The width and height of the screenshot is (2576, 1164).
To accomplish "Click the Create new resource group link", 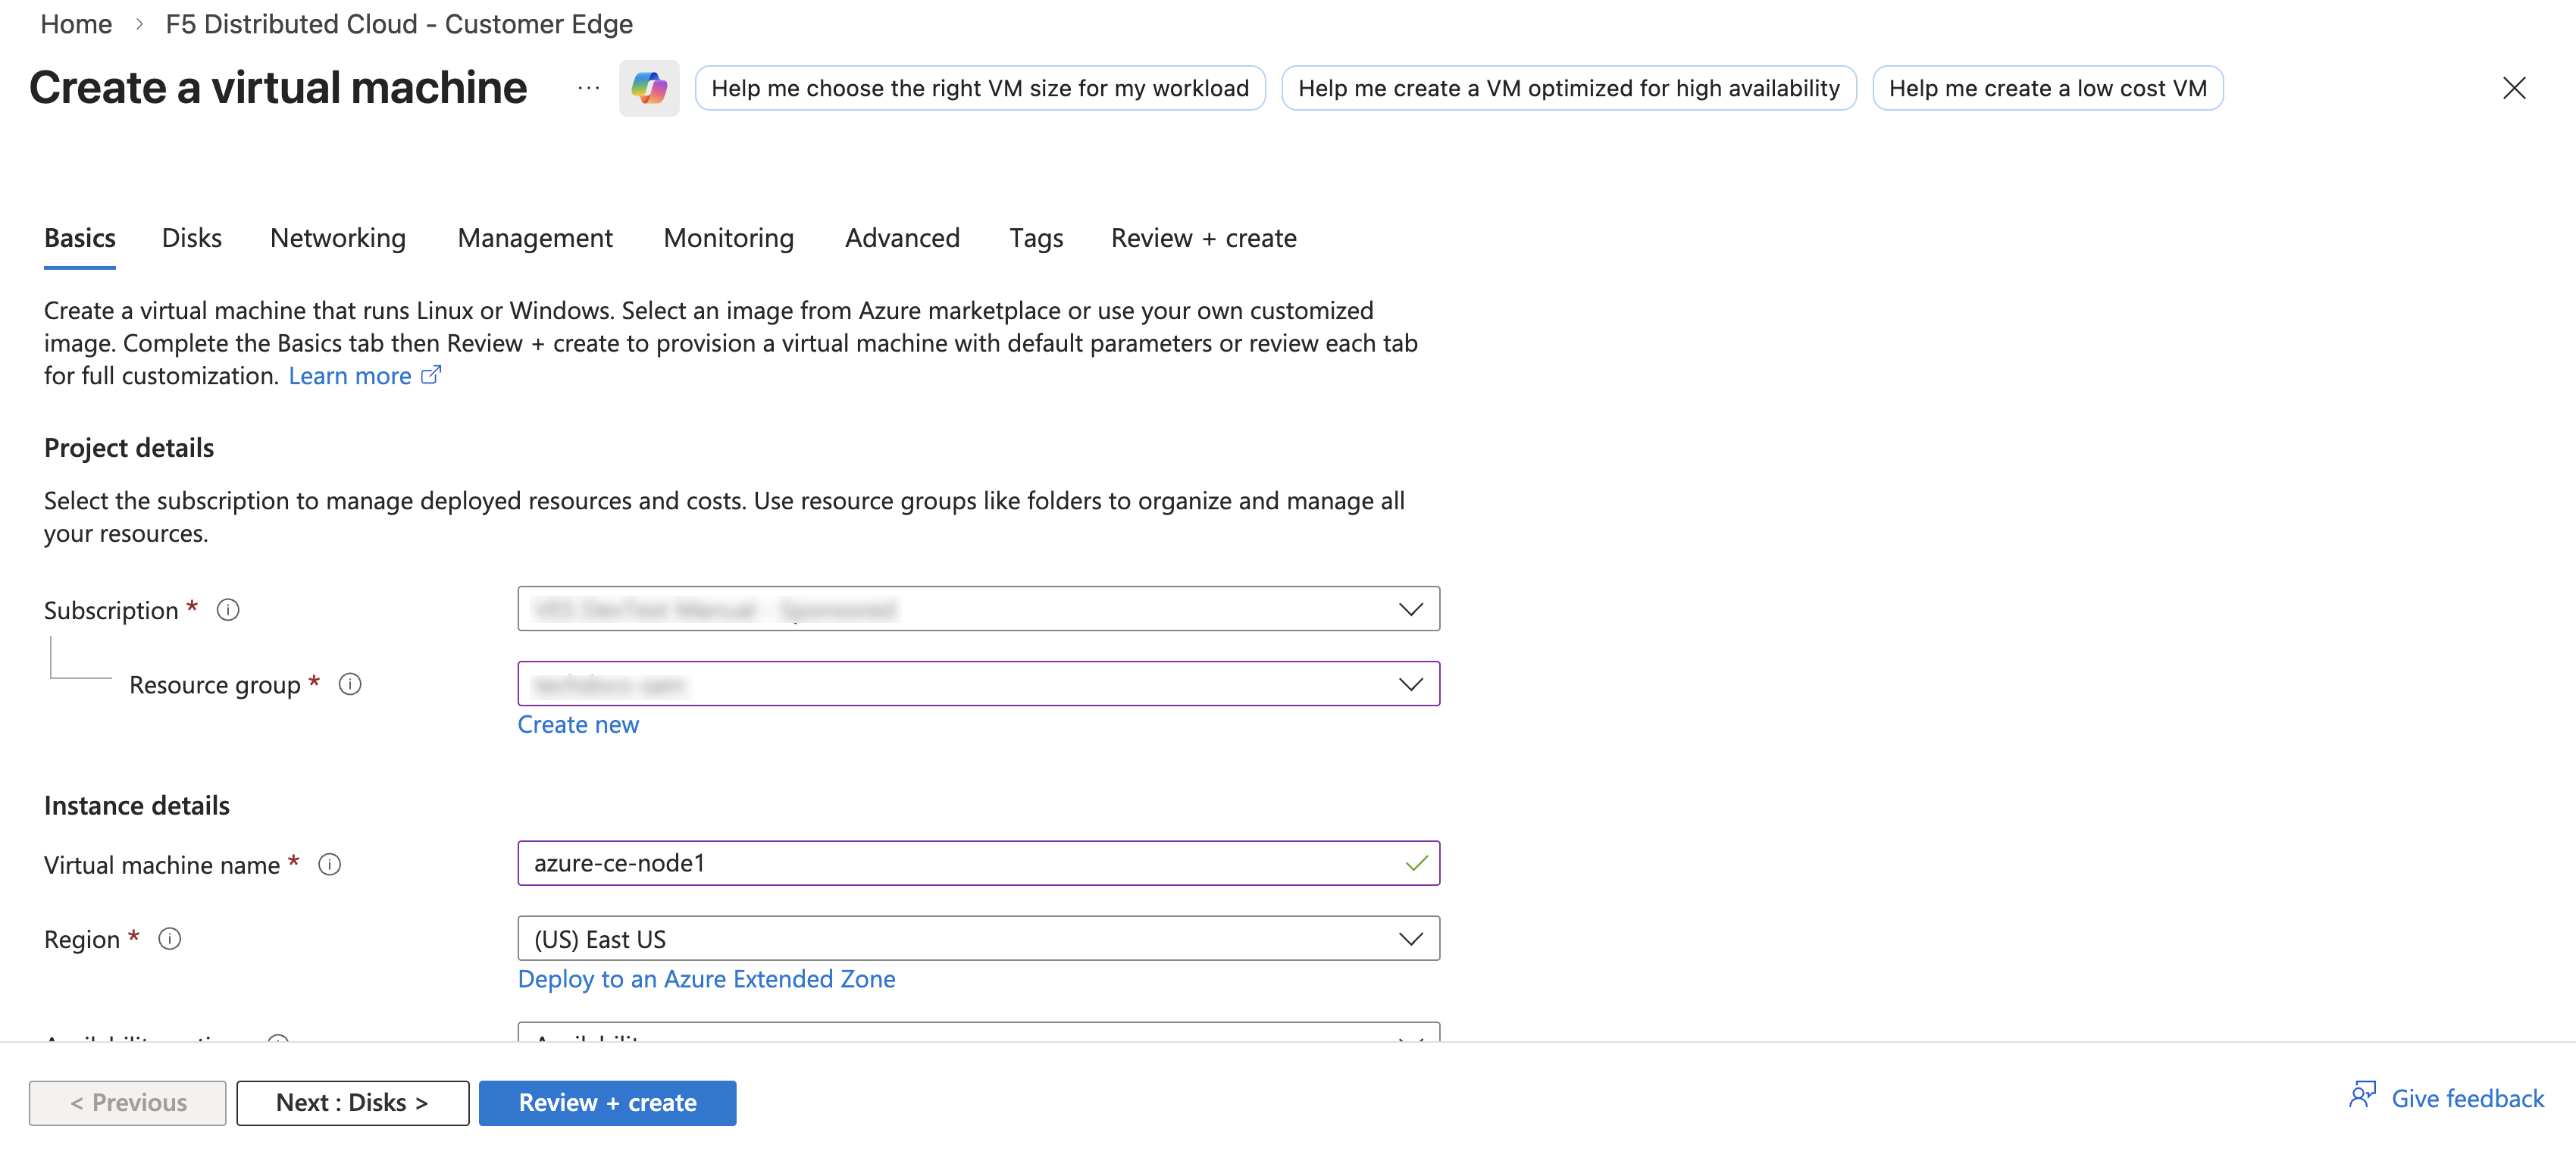I will [x=578, y=724].
